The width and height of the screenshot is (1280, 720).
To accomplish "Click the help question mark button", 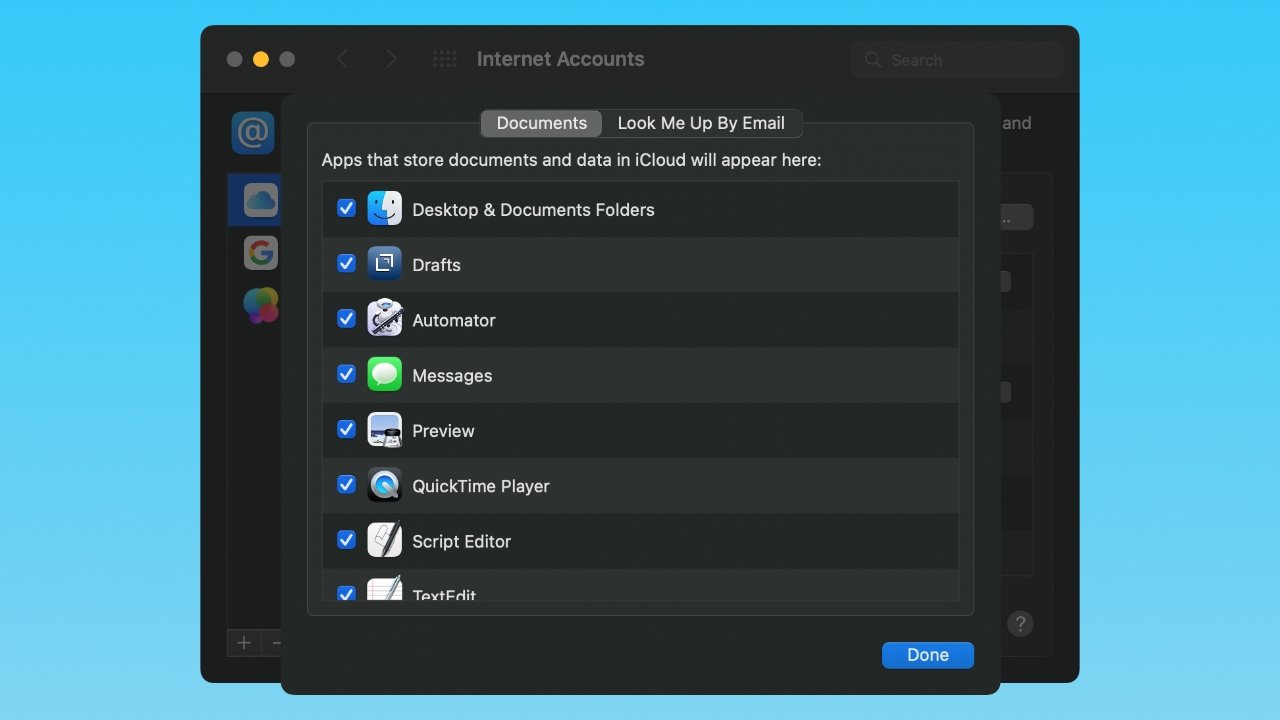I will [1019, 624].
